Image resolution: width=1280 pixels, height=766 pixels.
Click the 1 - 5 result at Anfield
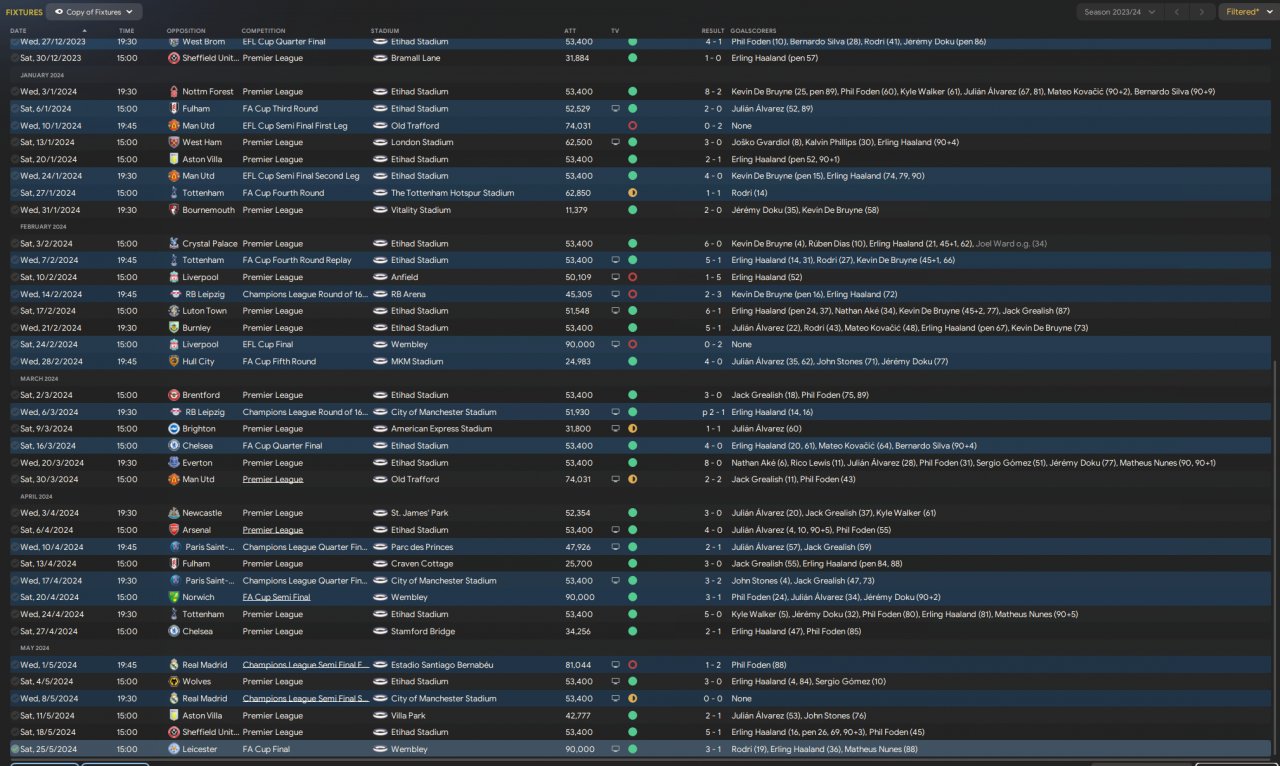(713, 277)
